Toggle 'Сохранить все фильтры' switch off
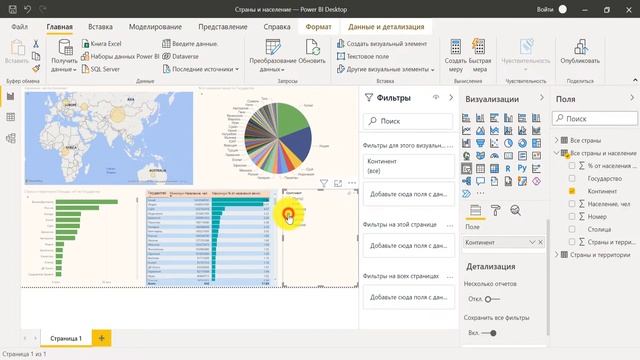 coord(489,333)
